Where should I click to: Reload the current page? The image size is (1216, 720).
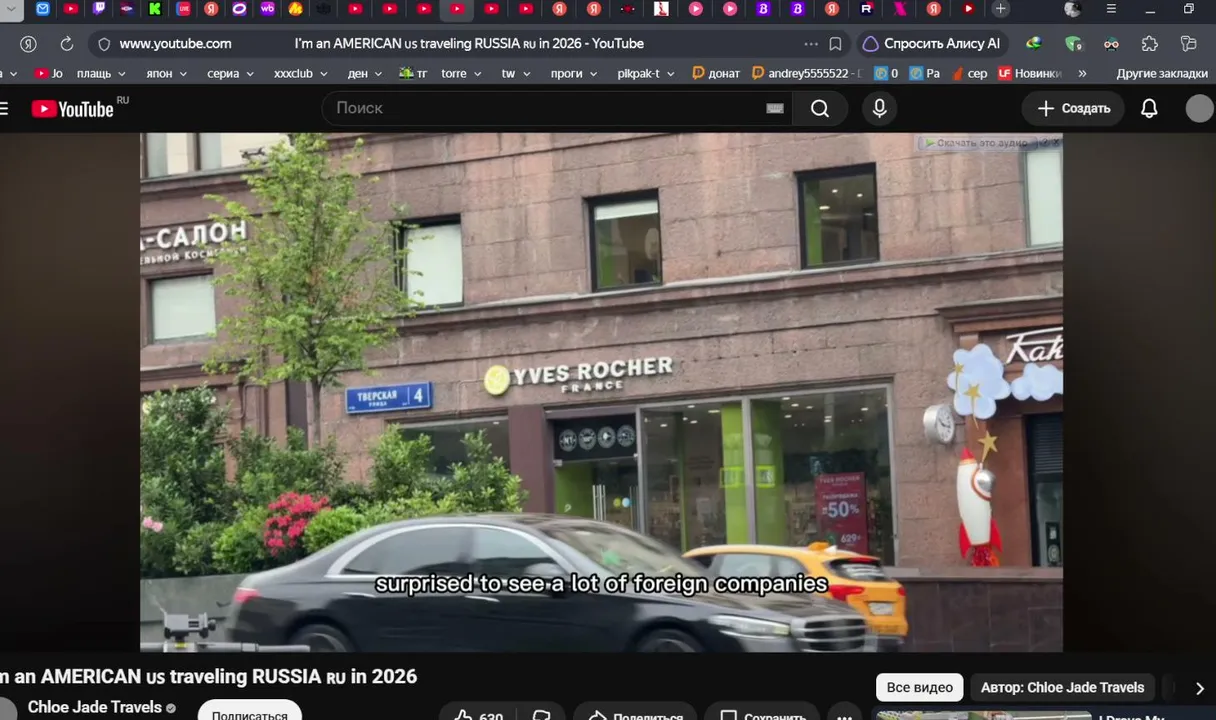coord(67,44)
